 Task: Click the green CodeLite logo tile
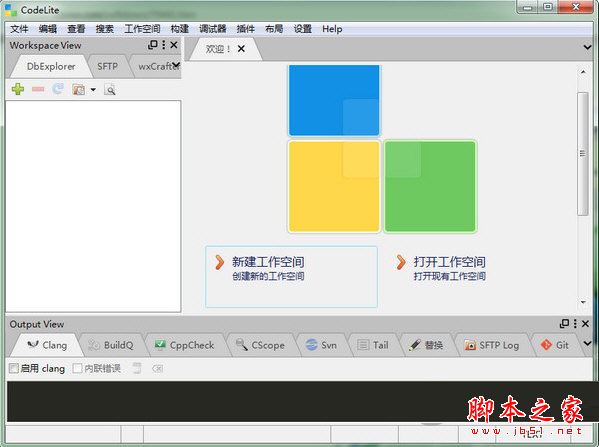(x=430, y=186)
